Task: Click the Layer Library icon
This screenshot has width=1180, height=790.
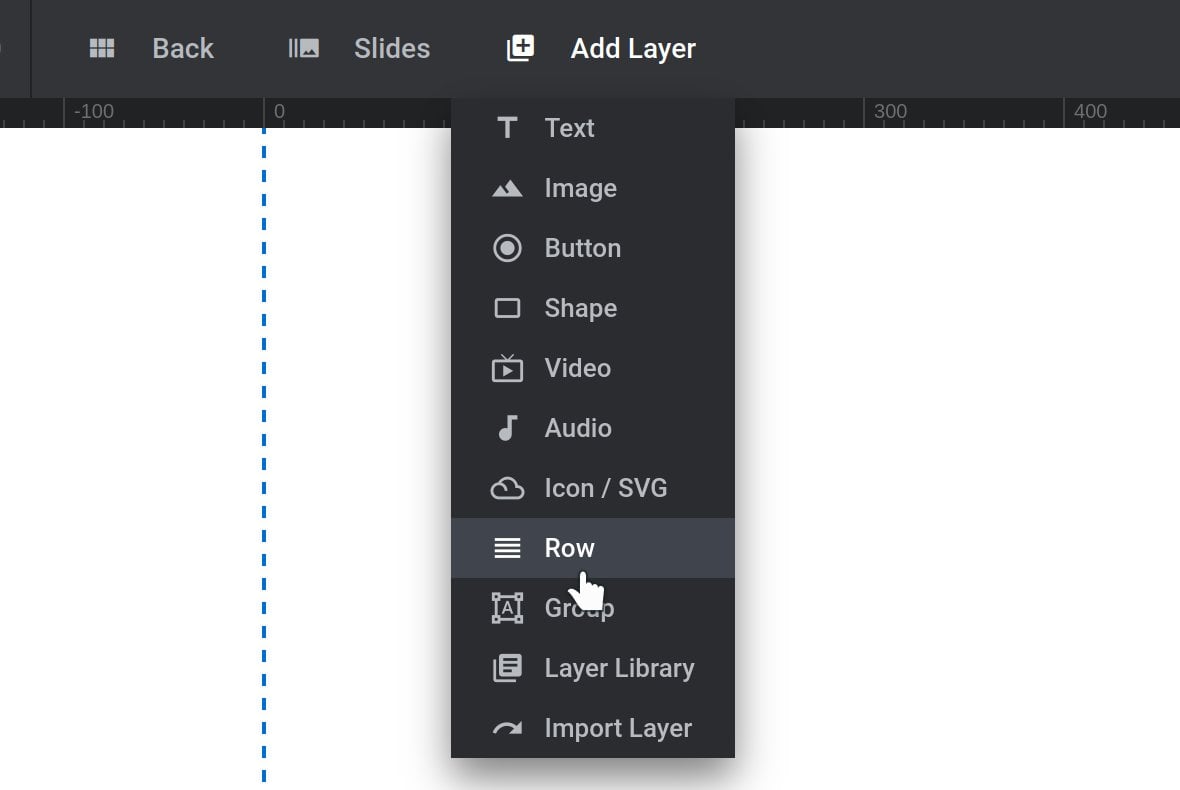Action: coord(507,668)
